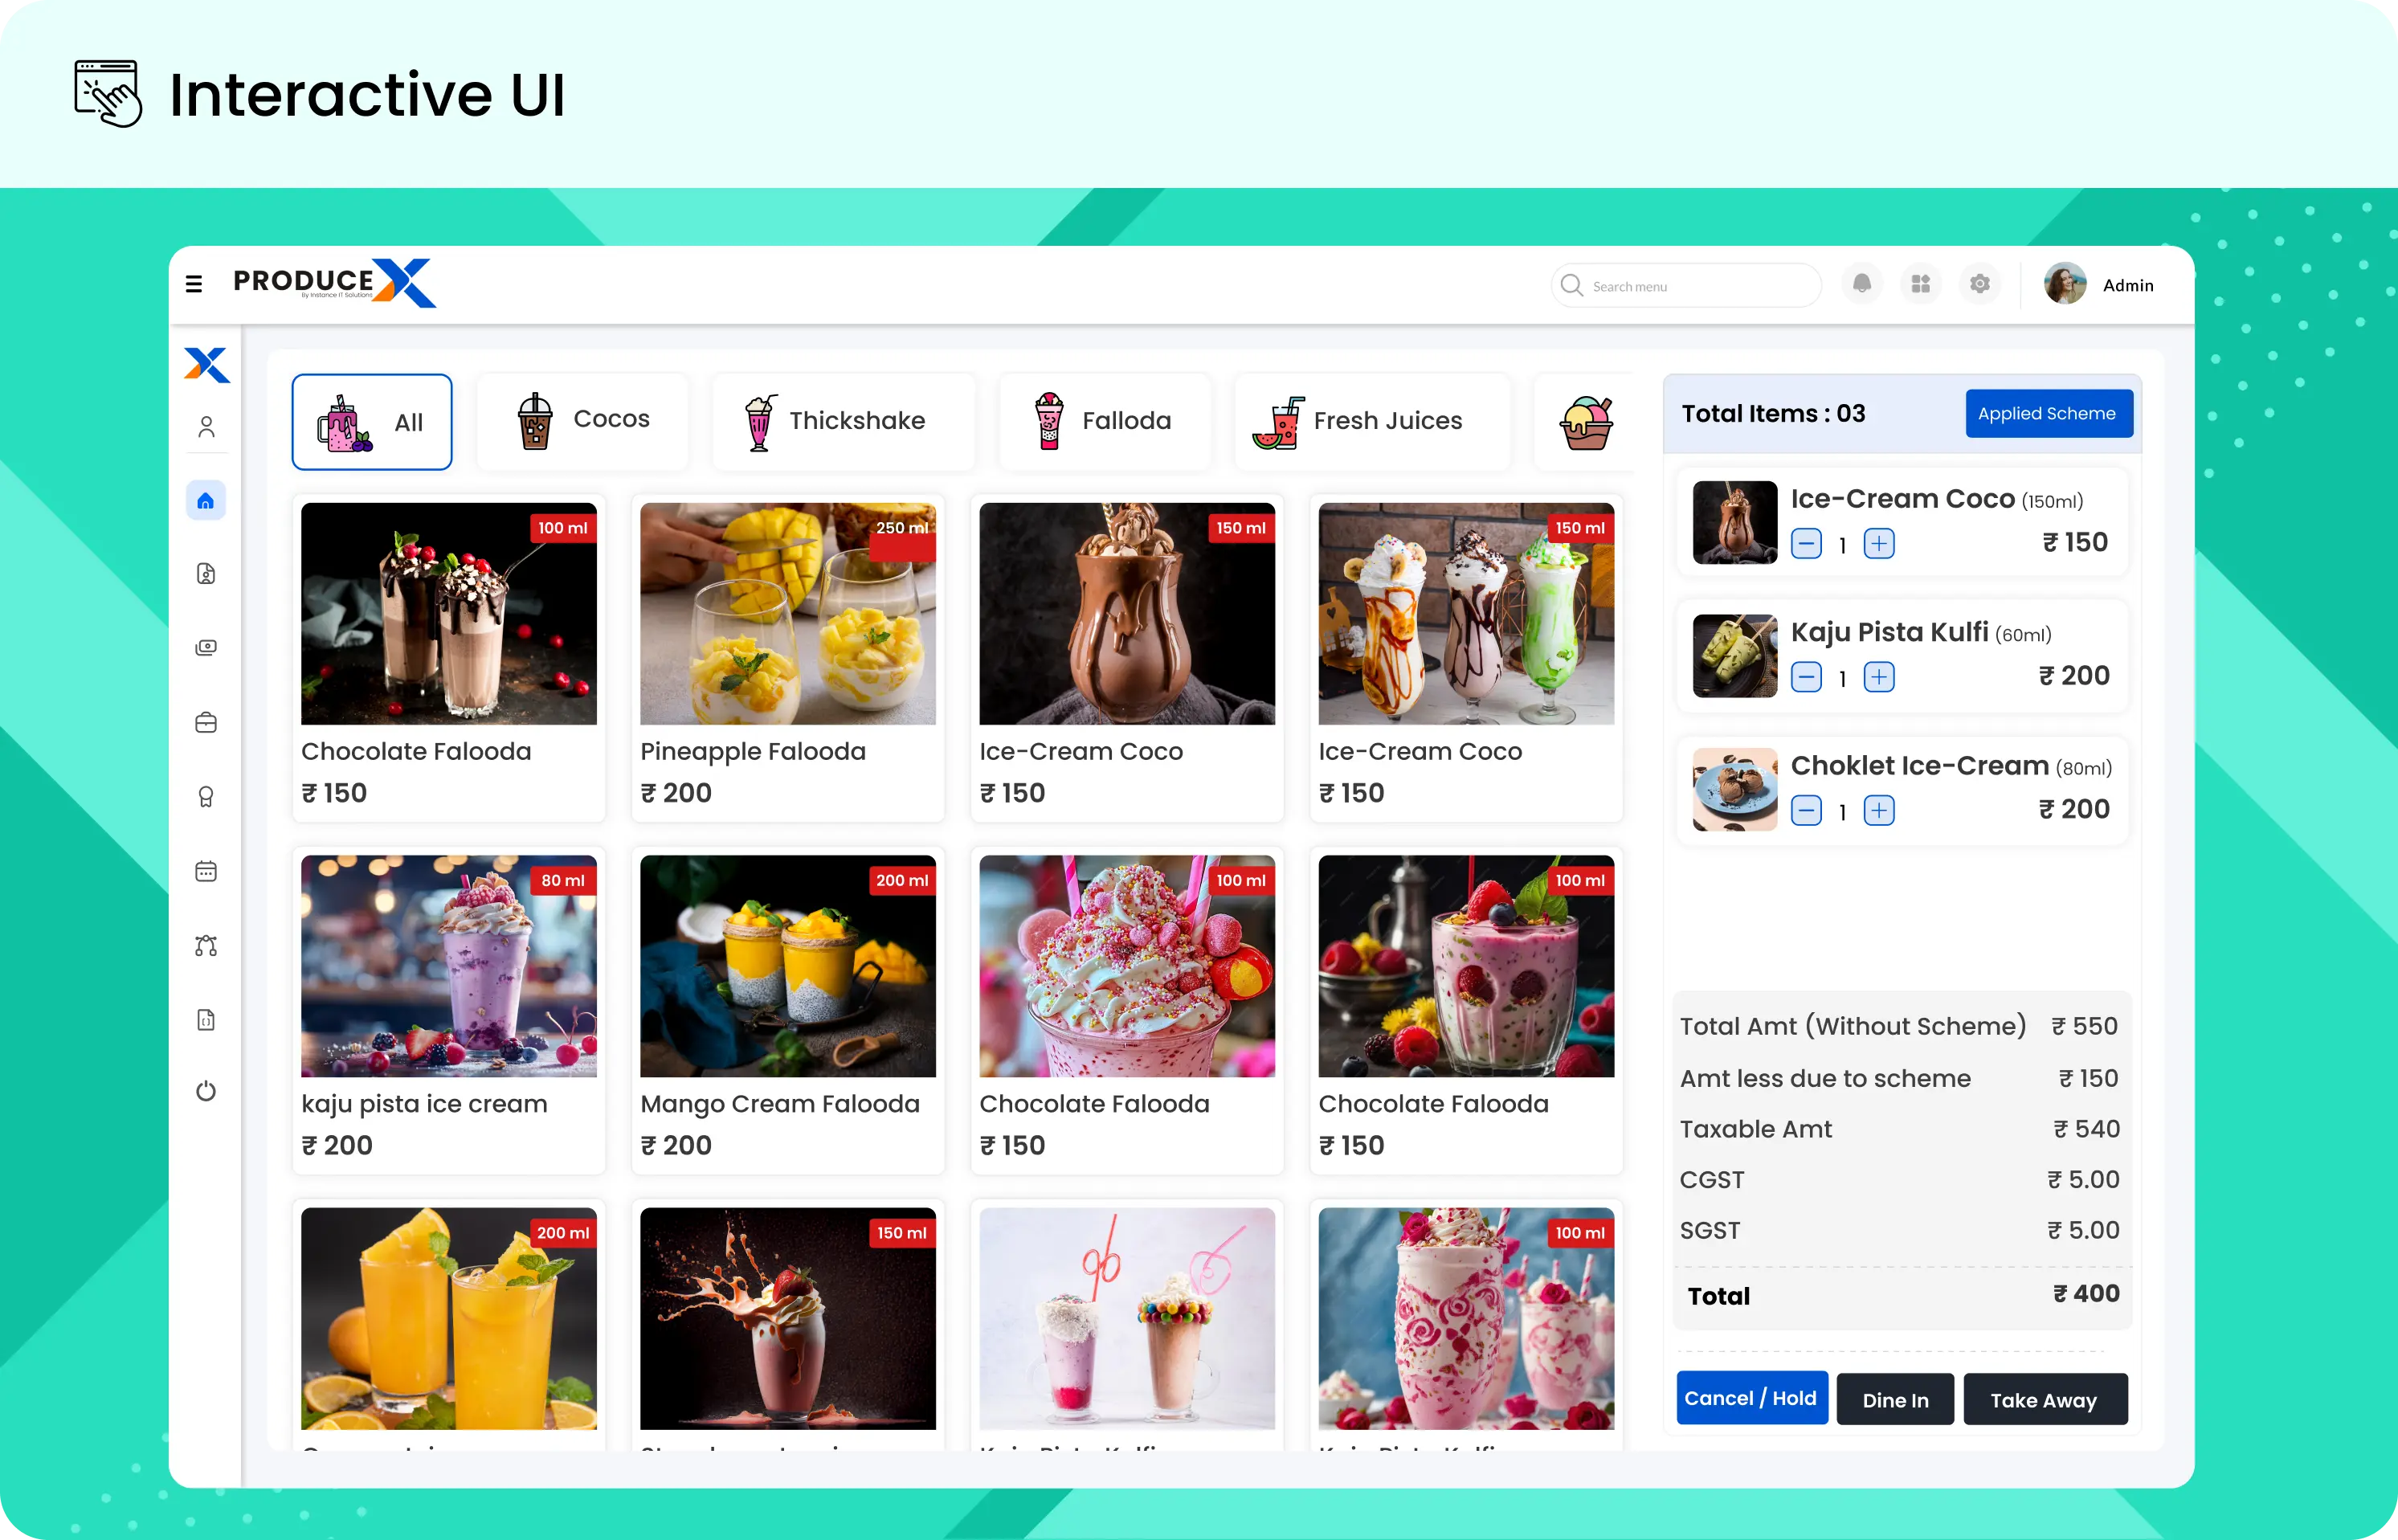Open the apps grid icon in header
This screenshot has width=2398, height=1540.
click(1921, 284)
